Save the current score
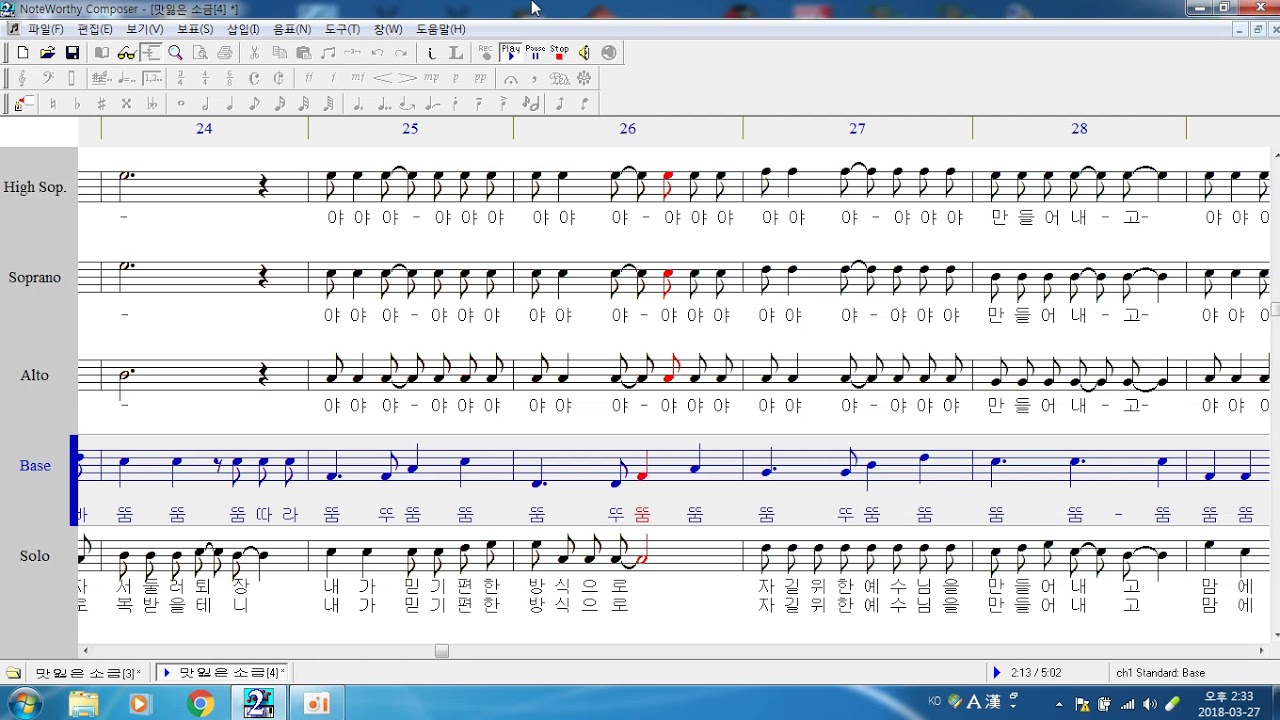The height and width of the screenshot is (720, 1280). point(72,53)
